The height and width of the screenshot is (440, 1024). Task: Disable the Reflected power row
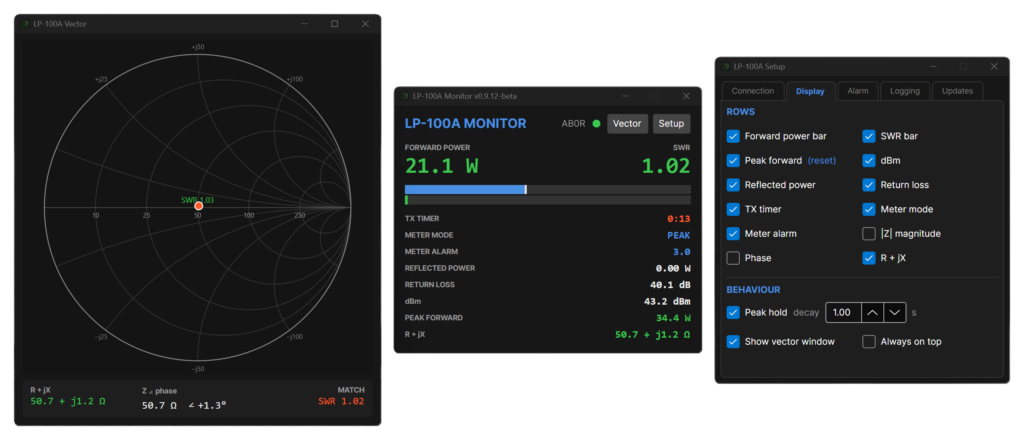point(733,185)
